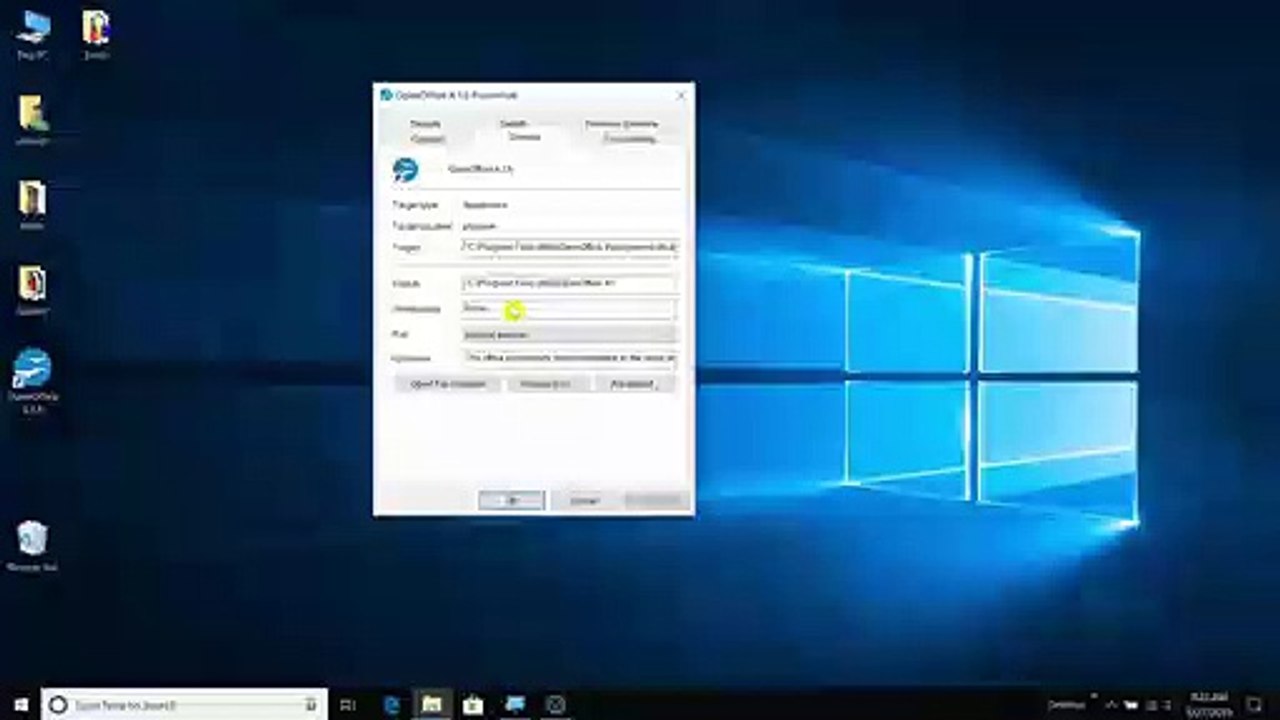This screenshot has height=720, width=1280.
Task: Confirm the dialog with OK
Action: coord(511,500)
